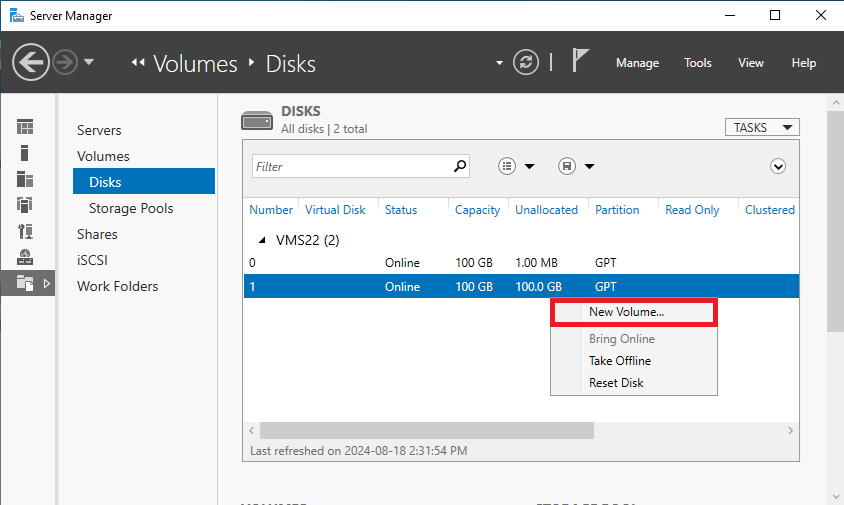Choose Reset Disk from context menu
This screenshot has width=844, height=505.
click(634, 383)
